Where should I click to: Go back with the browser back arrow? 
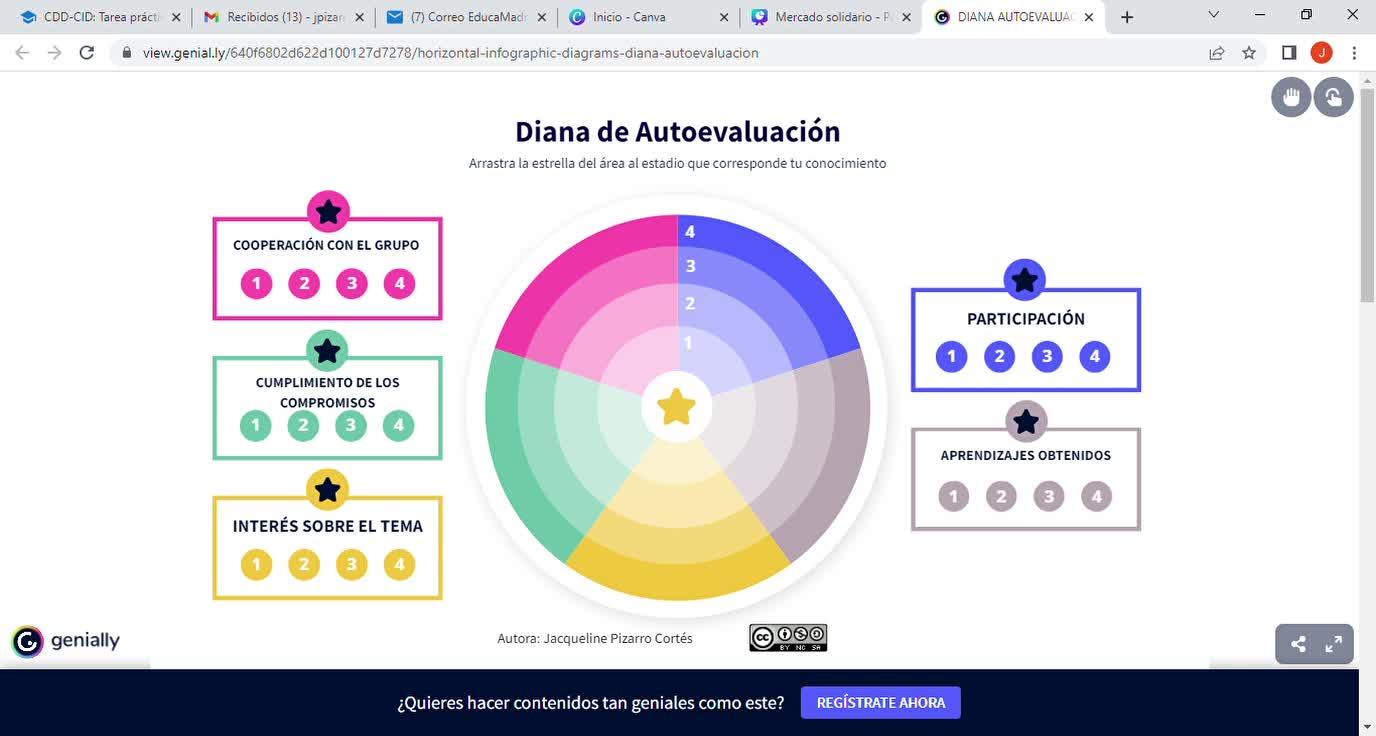click(x=23, y=53)
